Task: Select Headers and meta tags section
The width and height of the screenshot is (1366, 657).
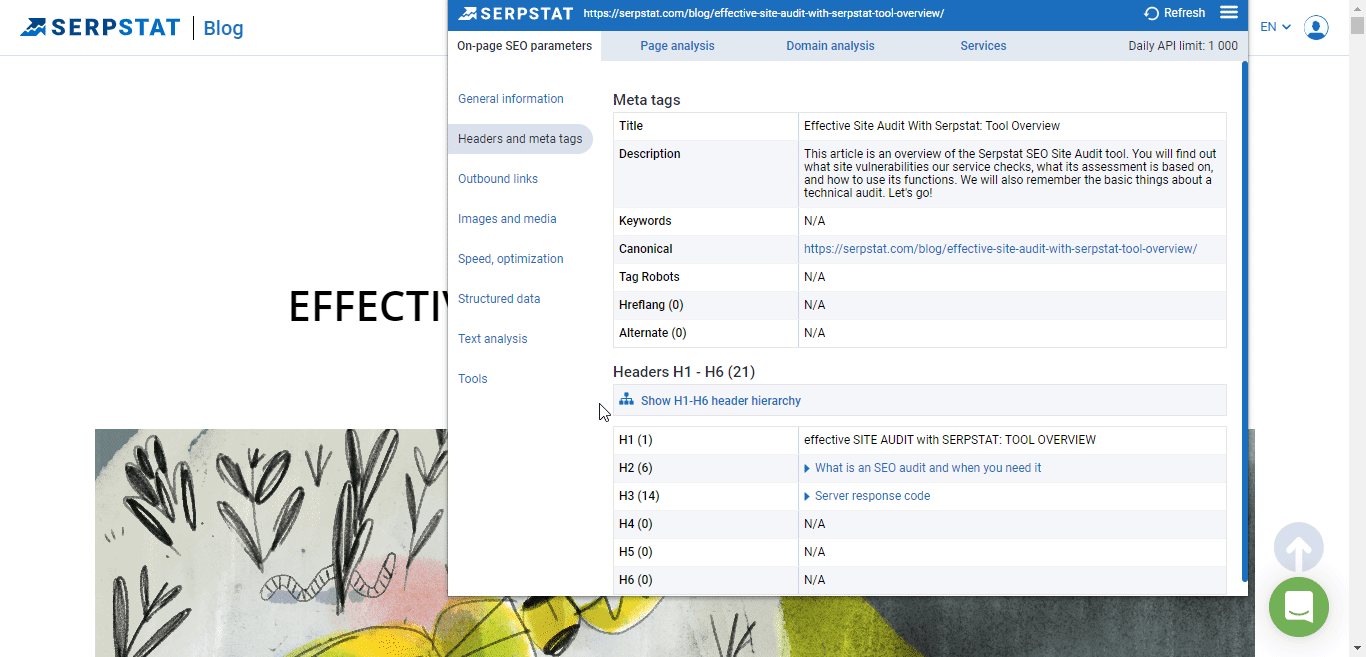Action: tap(520, 139)
